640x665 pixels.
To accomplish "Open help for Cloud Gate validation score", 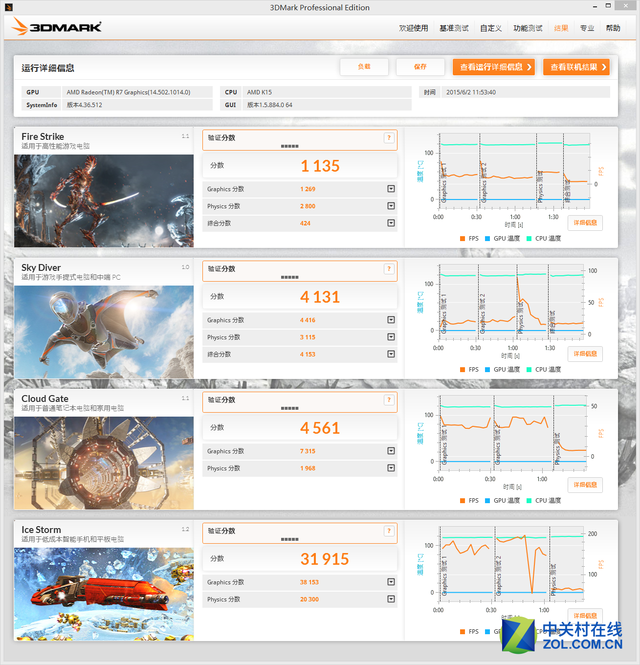I will click(x=388, y=400).
